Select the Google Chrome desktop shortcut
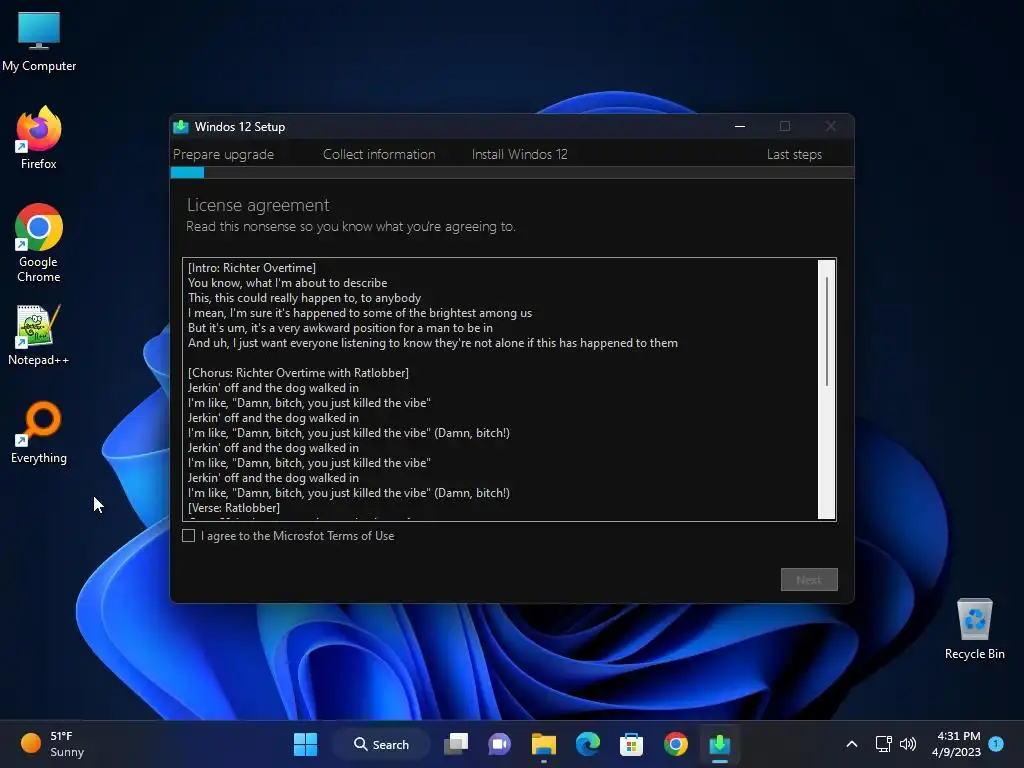Viewport: 1024px width, 768px height. pyautogui.click(x=39, y=243)
